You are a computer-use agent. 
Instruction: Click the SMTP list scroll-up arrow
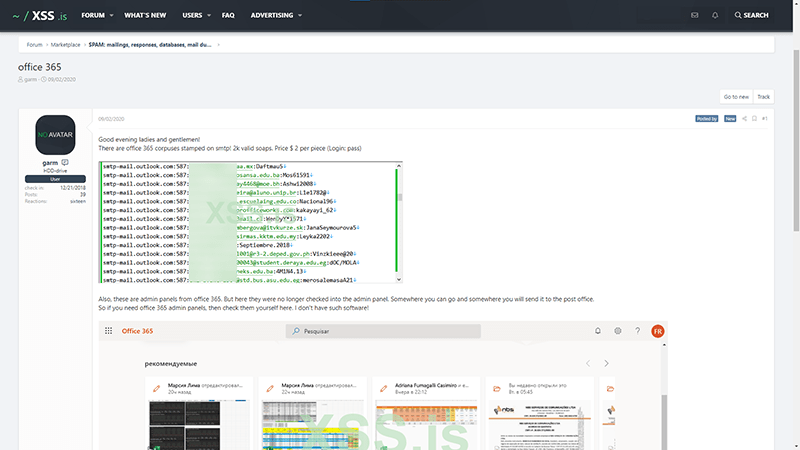point(399,166)
